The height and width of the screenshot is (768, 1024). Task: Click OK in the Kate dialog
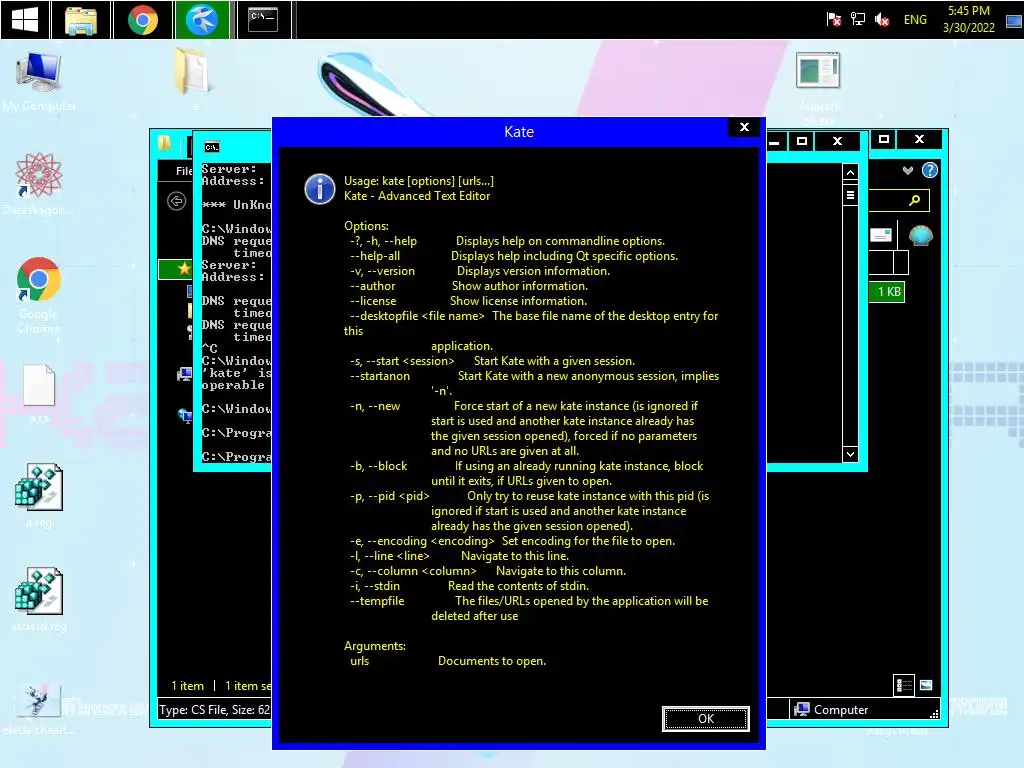click(x=705, y=718)
